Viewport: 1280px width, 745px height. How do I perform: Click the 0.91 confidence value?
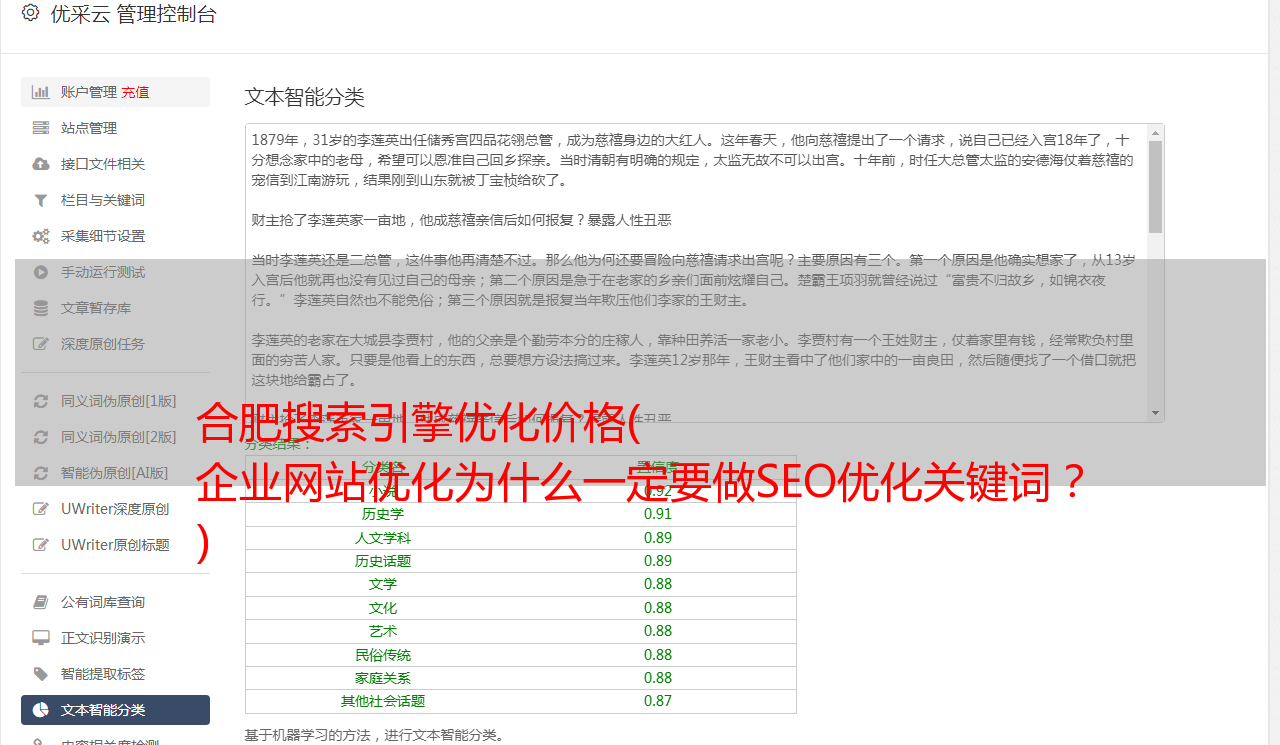pyautogui.click(x=658, y=514)
